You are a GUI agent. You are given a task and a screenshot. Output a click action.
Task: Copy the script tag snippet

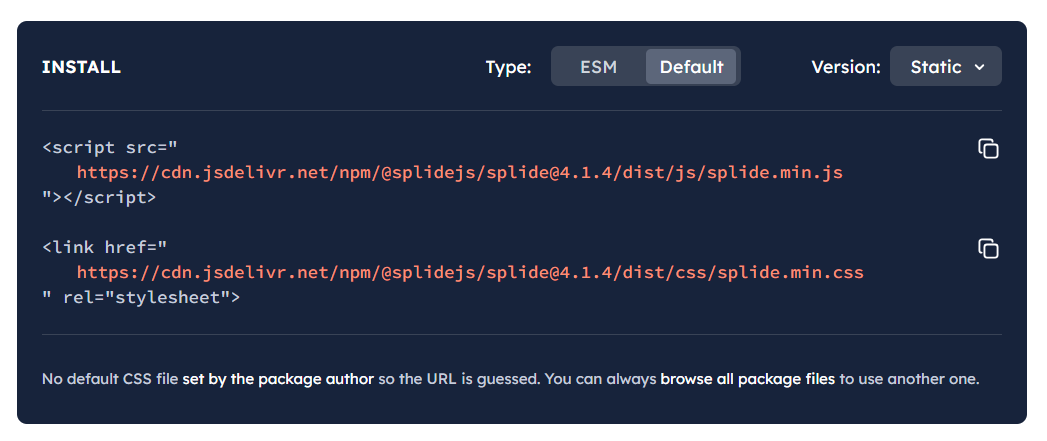point(988,148)
